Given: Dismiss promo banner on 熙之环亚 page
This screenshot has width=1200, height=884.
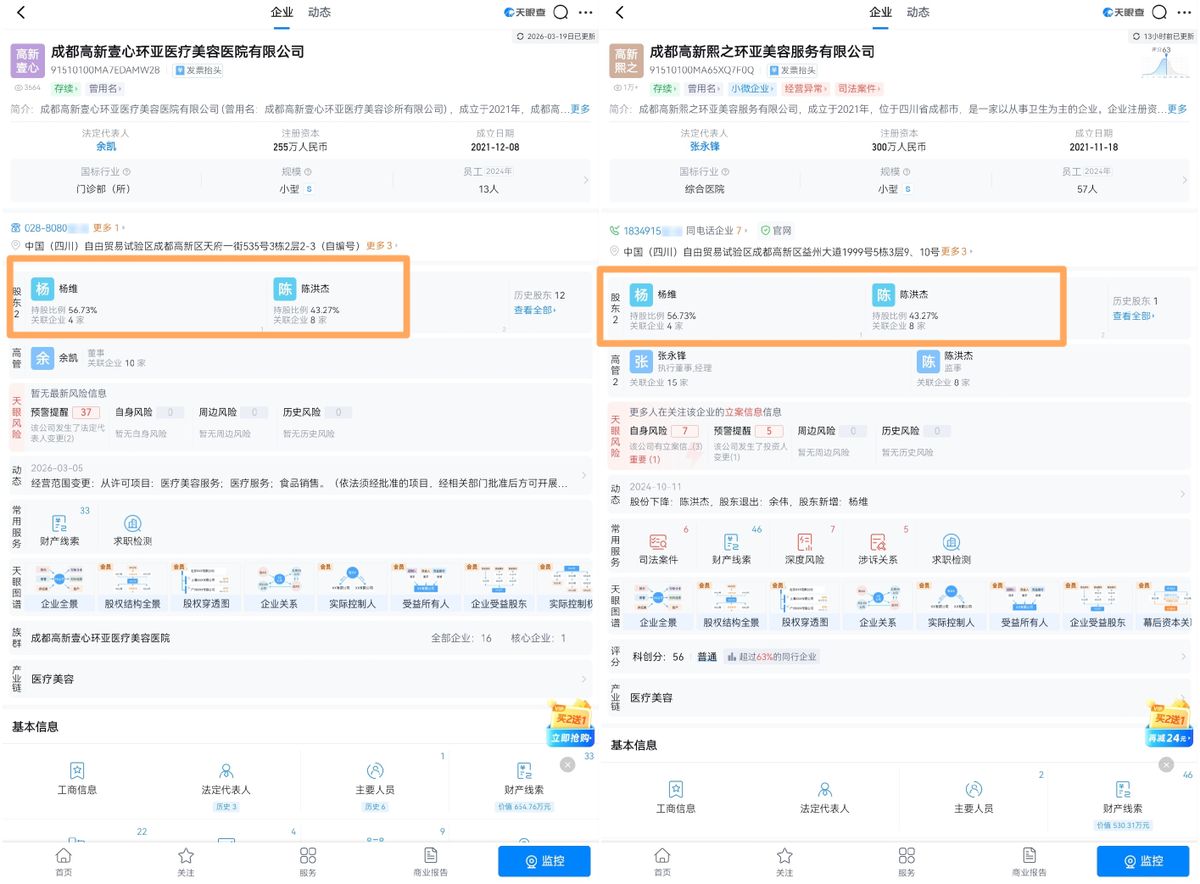Looking at the screenshot, I should click(1166, 765).
